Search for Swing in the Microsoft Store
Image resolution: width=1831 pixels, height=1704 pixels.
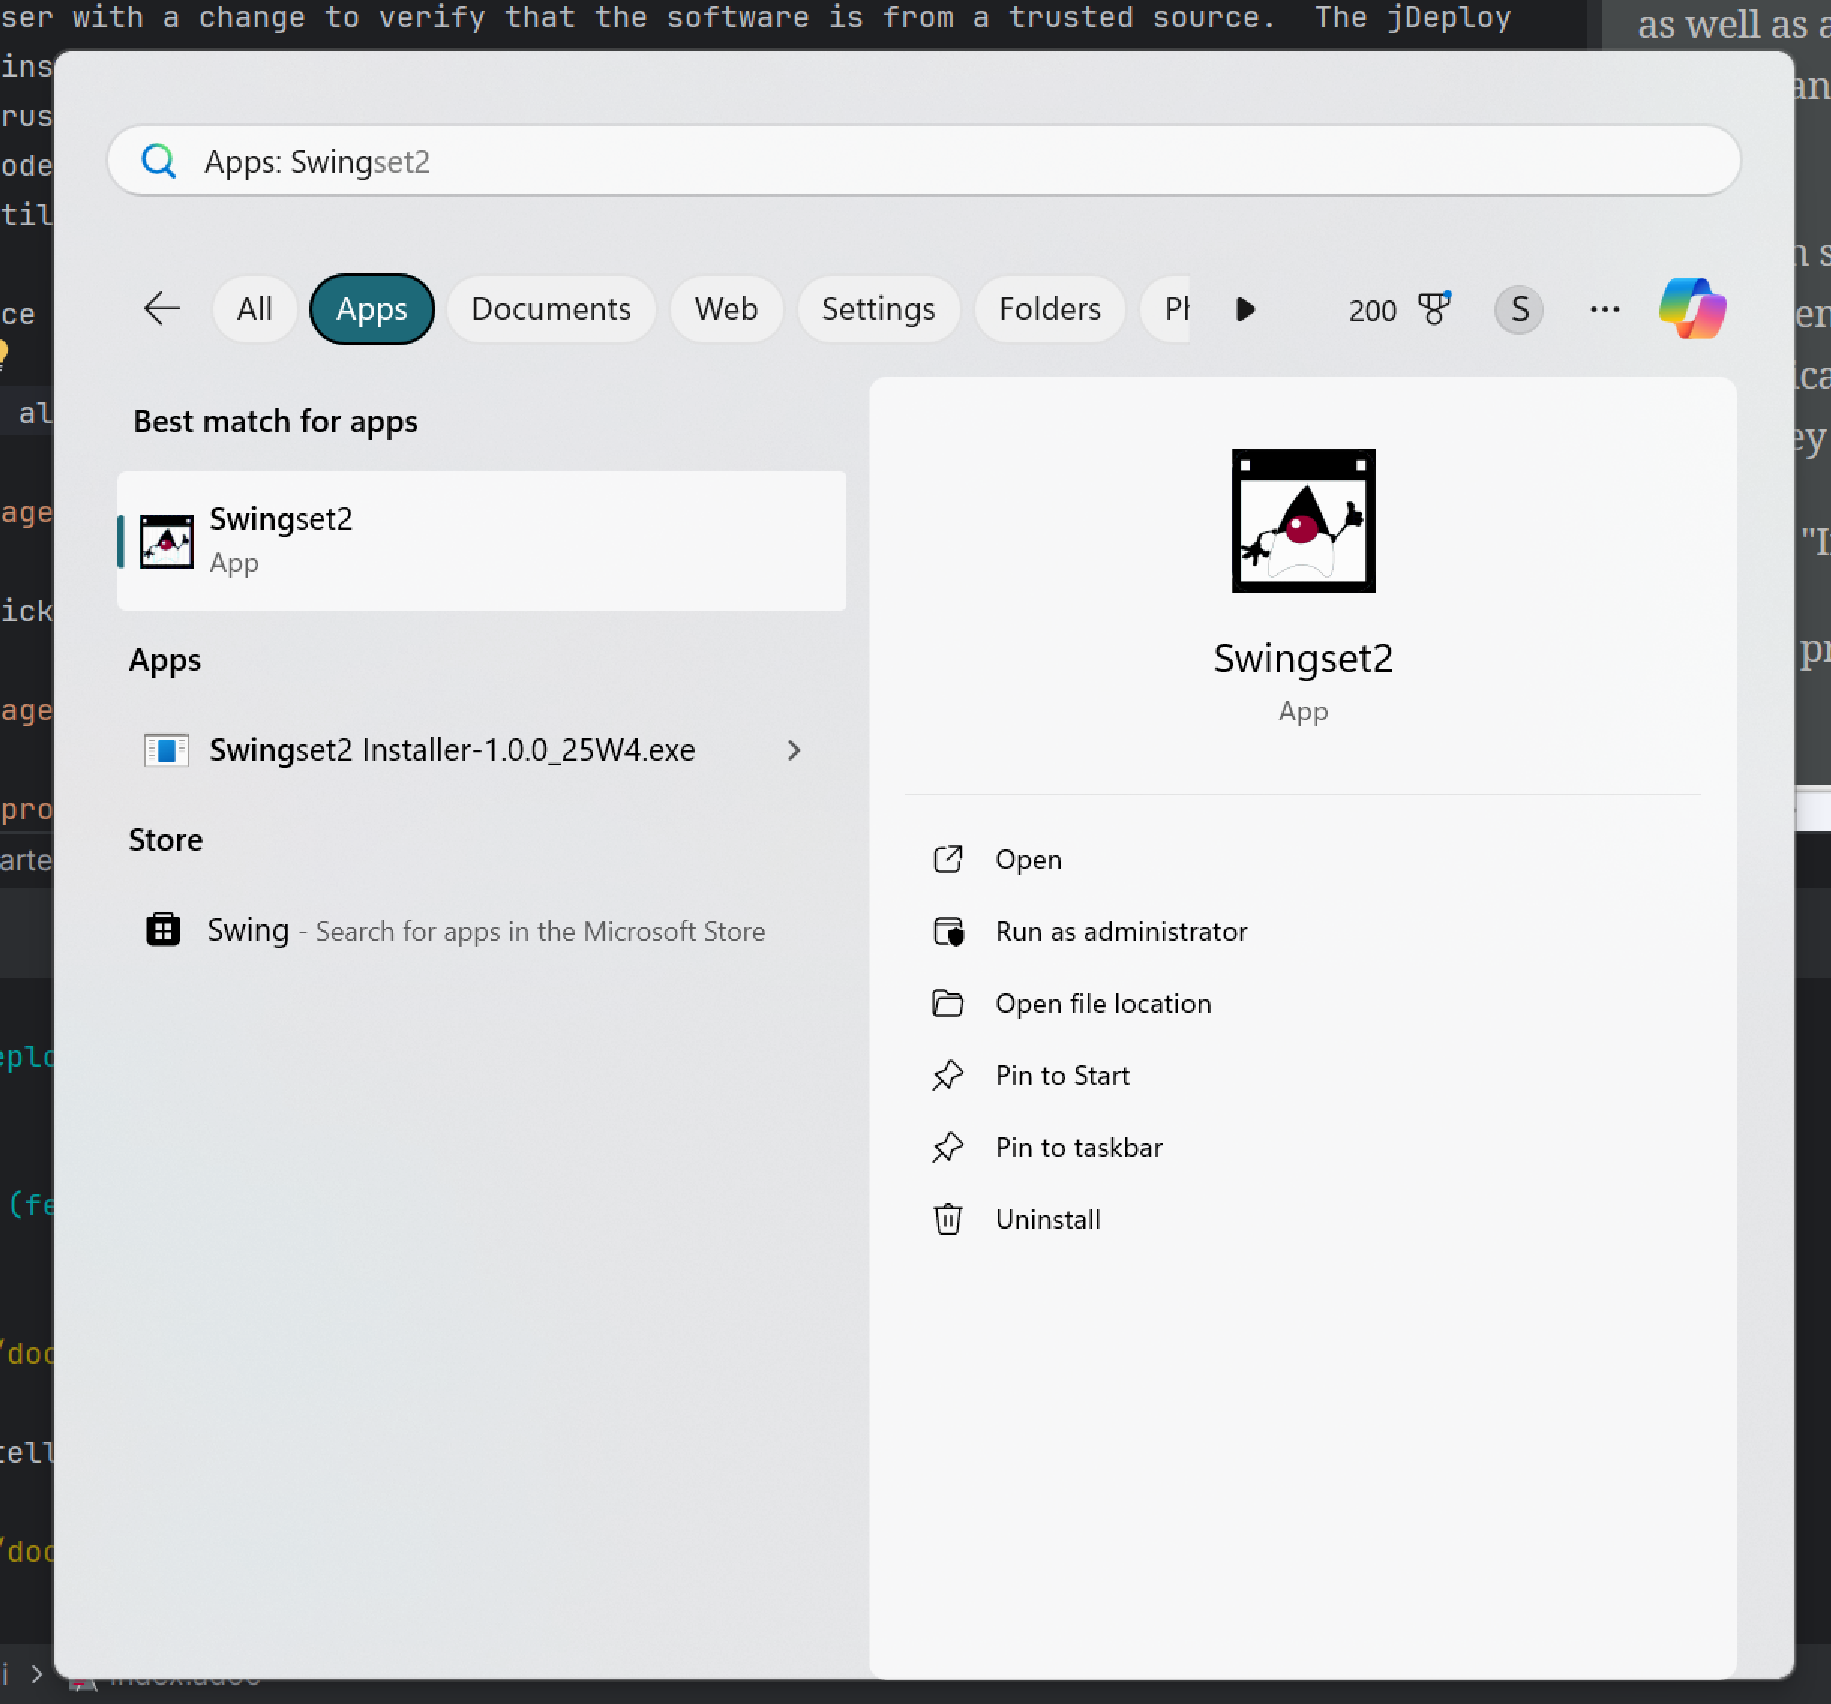click(x=485, y=930)
